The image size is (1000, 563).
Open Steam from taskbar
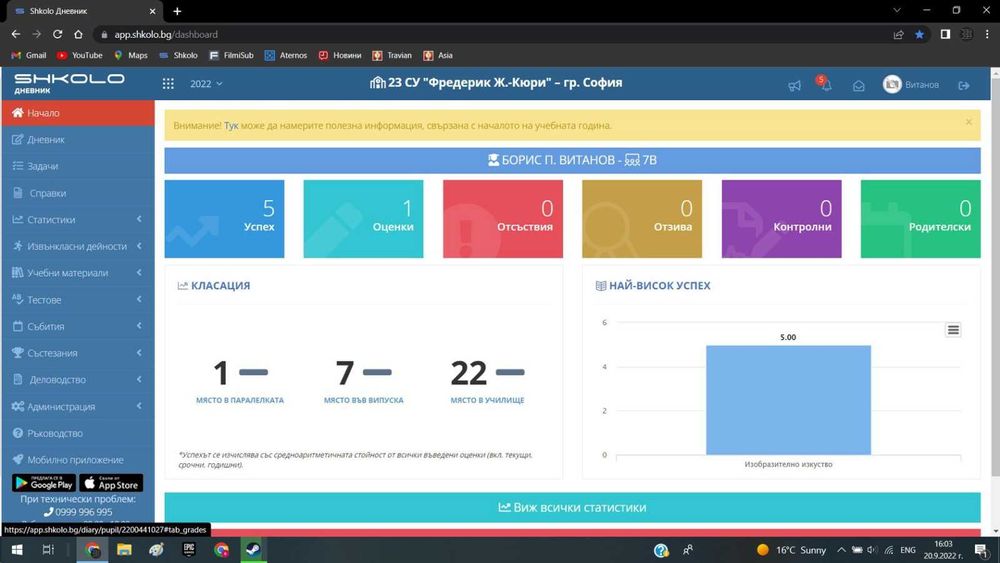(253, 550)
